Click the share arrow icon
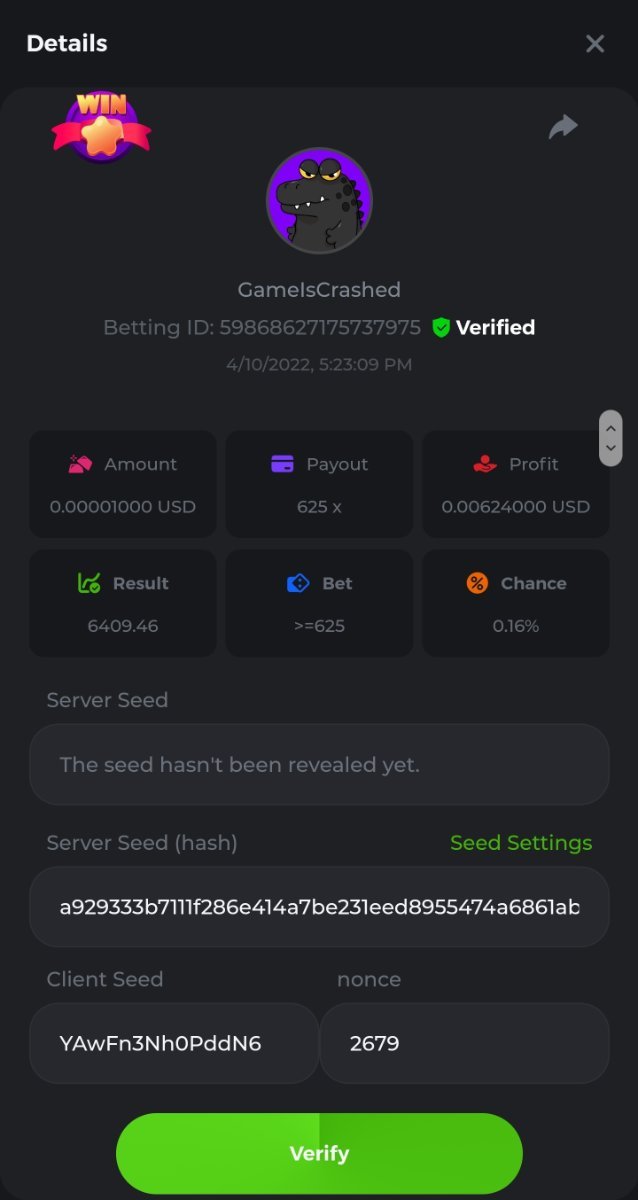638x1200 pixels. click(x=563, y=127)
